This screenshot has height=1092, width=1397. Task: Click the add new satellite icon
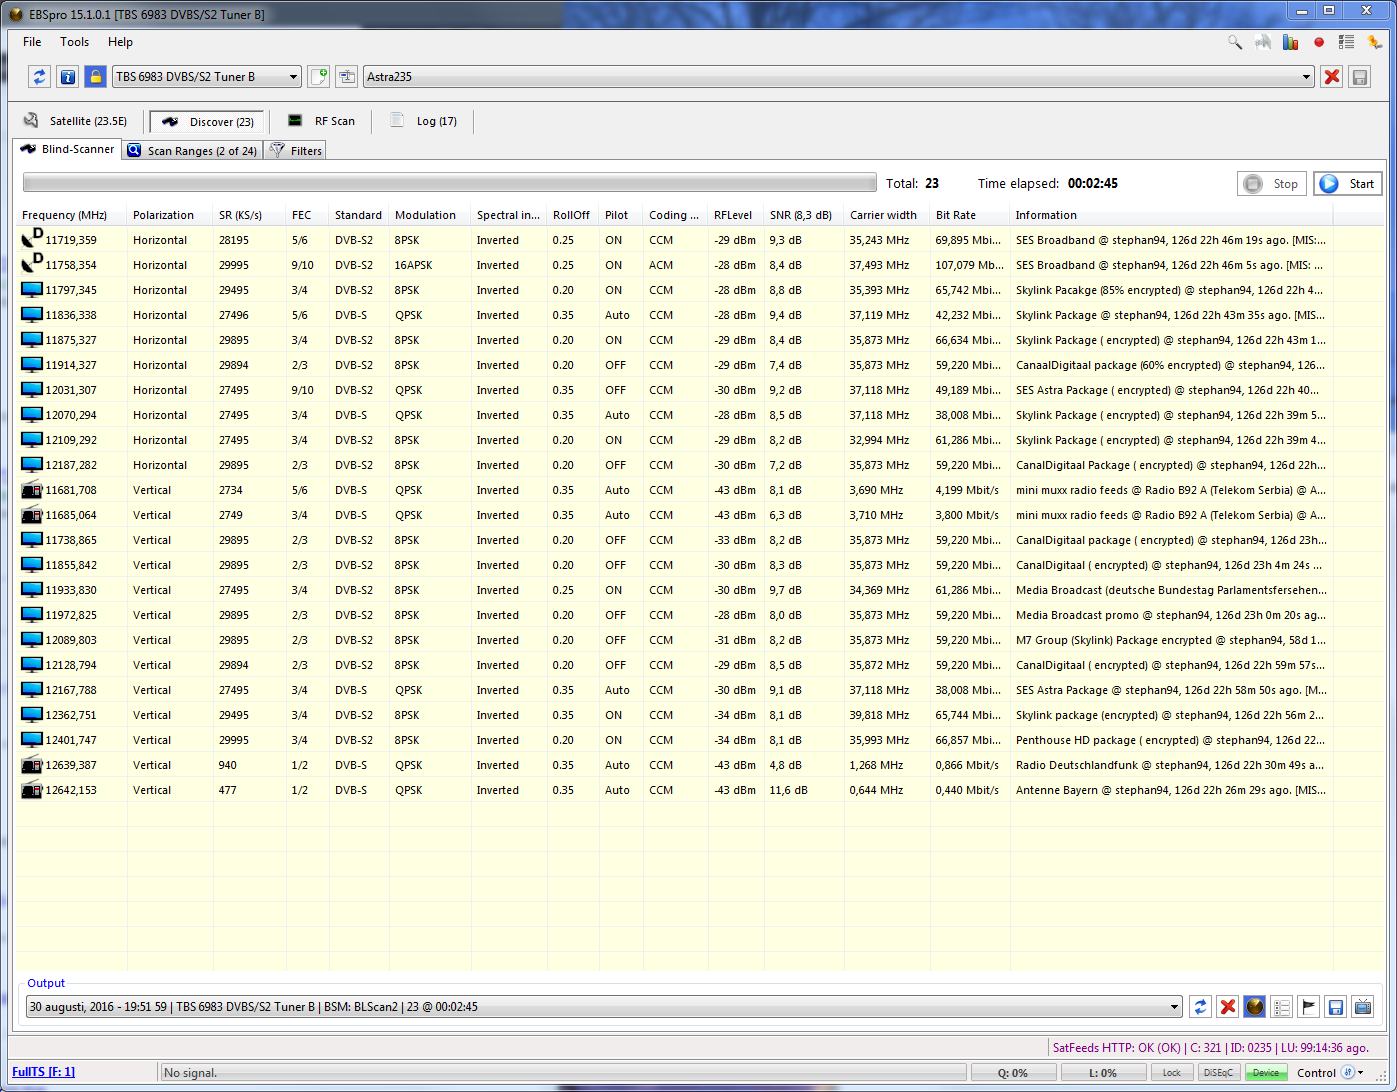[319, 77]
